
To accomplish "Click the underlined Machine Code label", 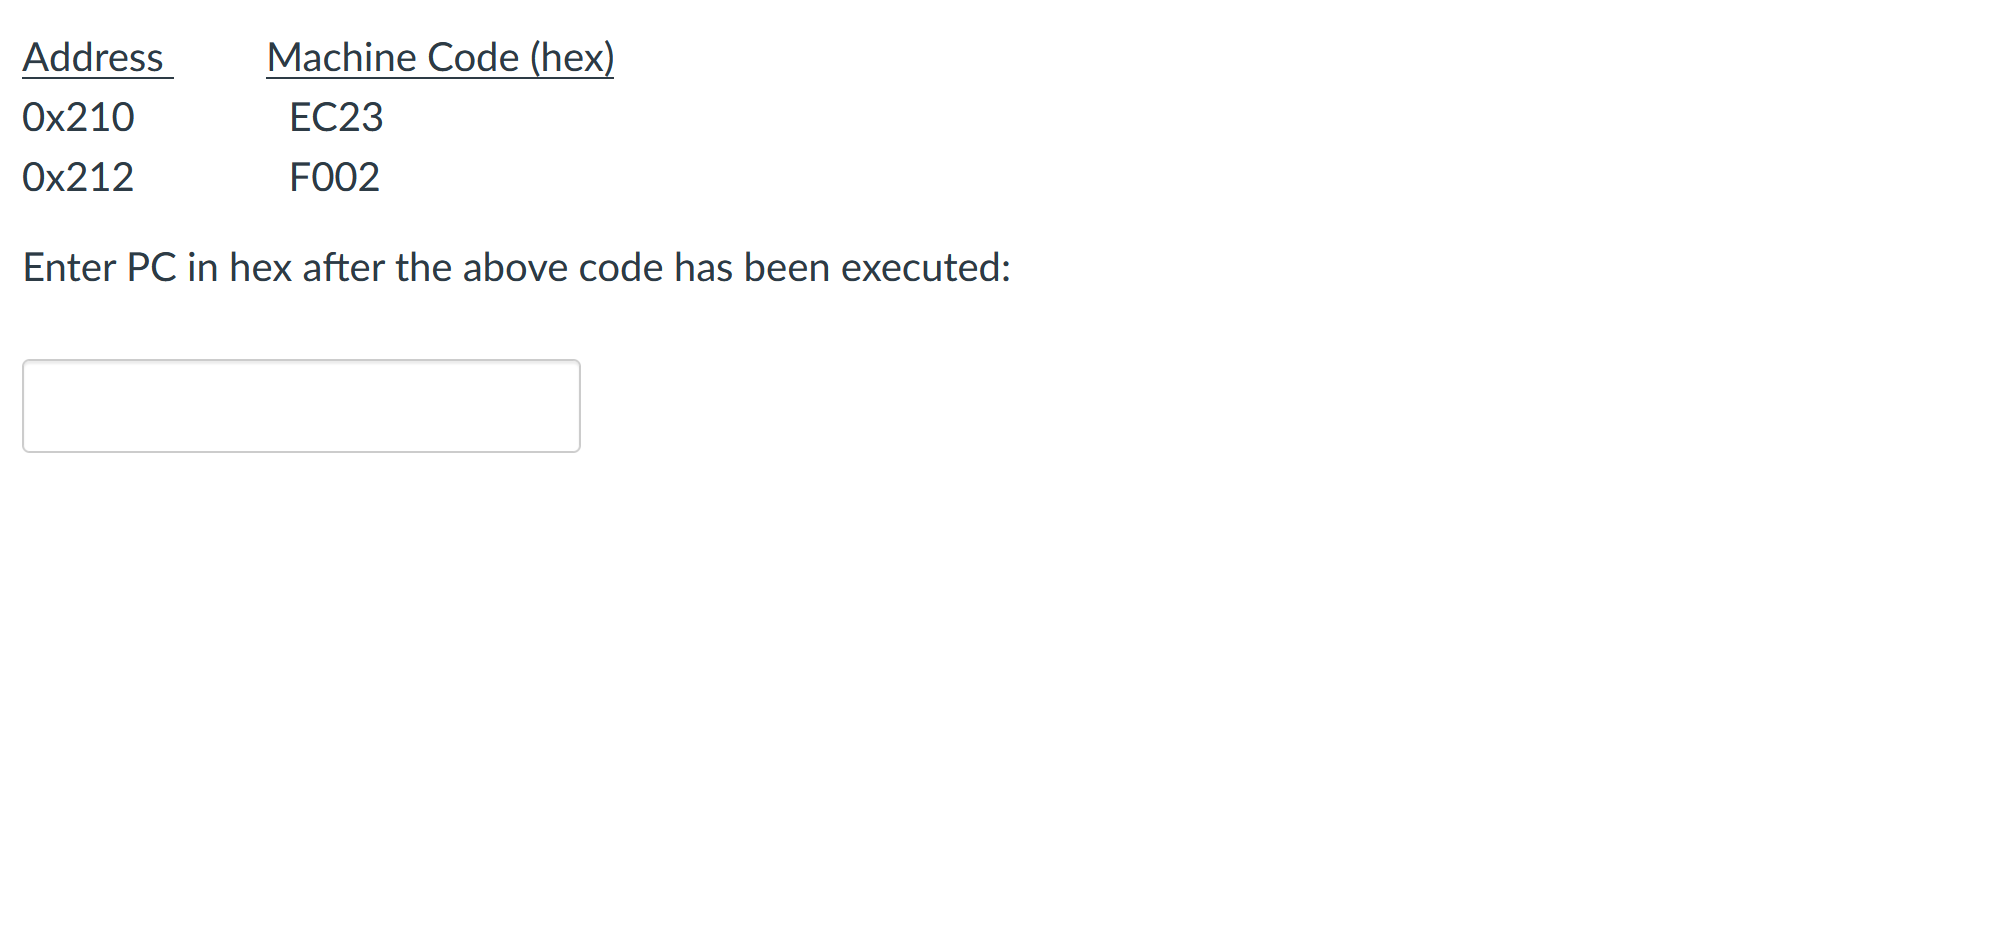I will pos(440,57).
